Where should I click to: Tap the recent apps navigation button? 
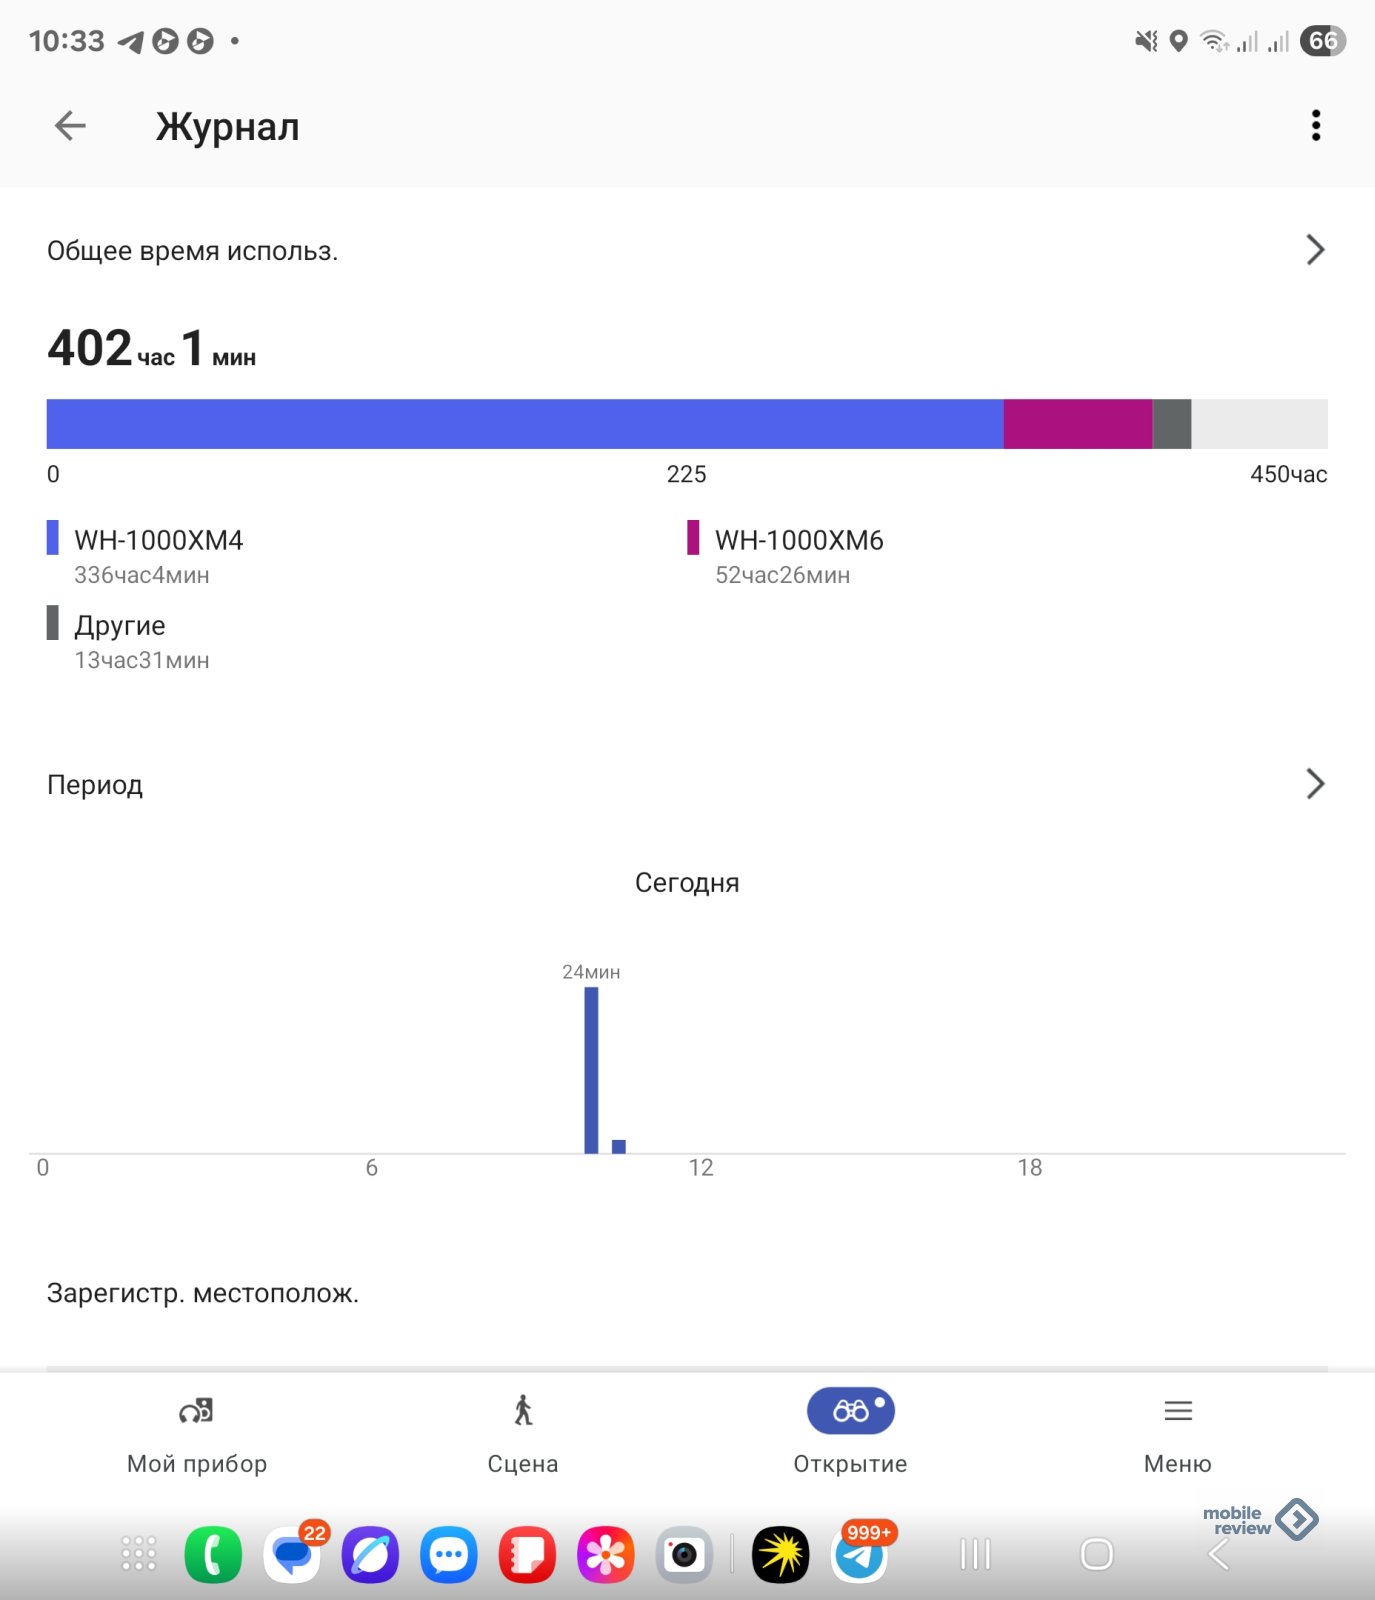click(975, 1554)
